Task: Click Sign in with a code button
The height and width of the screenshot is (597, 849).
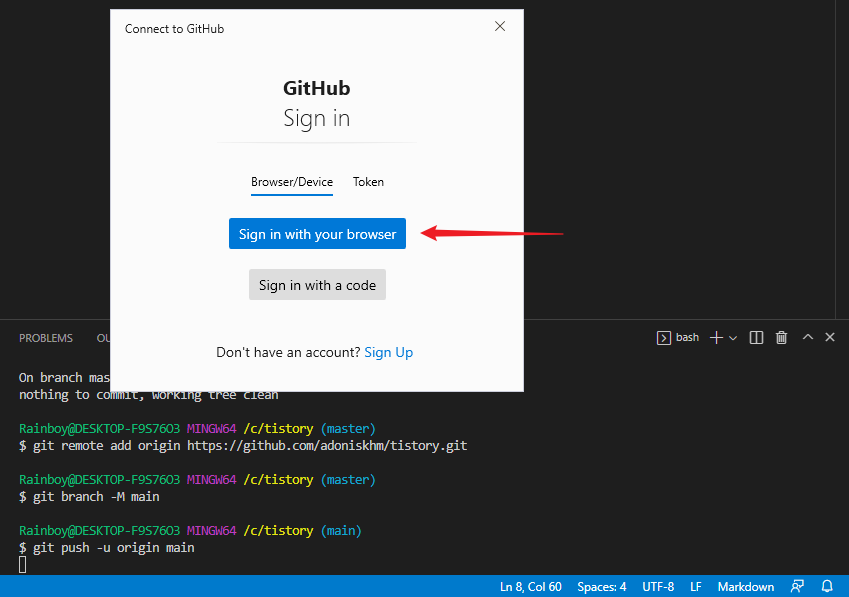Action: 317,285
